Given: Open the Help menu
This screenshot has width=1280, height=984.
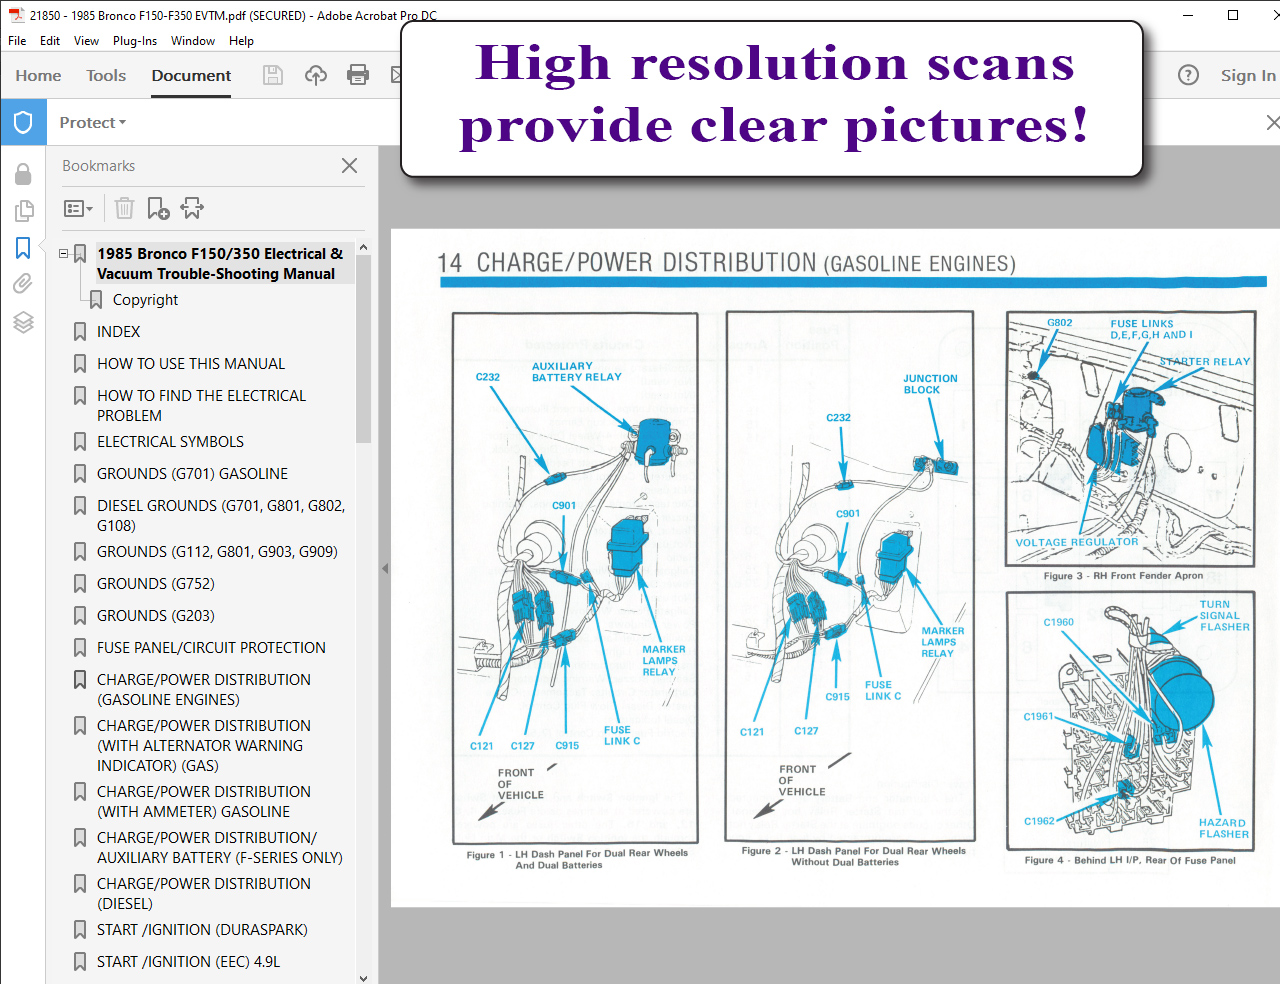Looking at the screenshot, I should 241,41.
